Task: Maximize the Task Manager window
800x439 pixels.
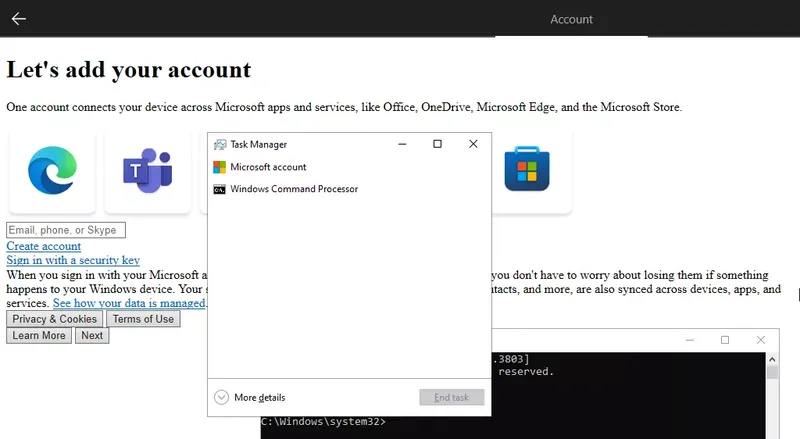Action: (437, 144)
